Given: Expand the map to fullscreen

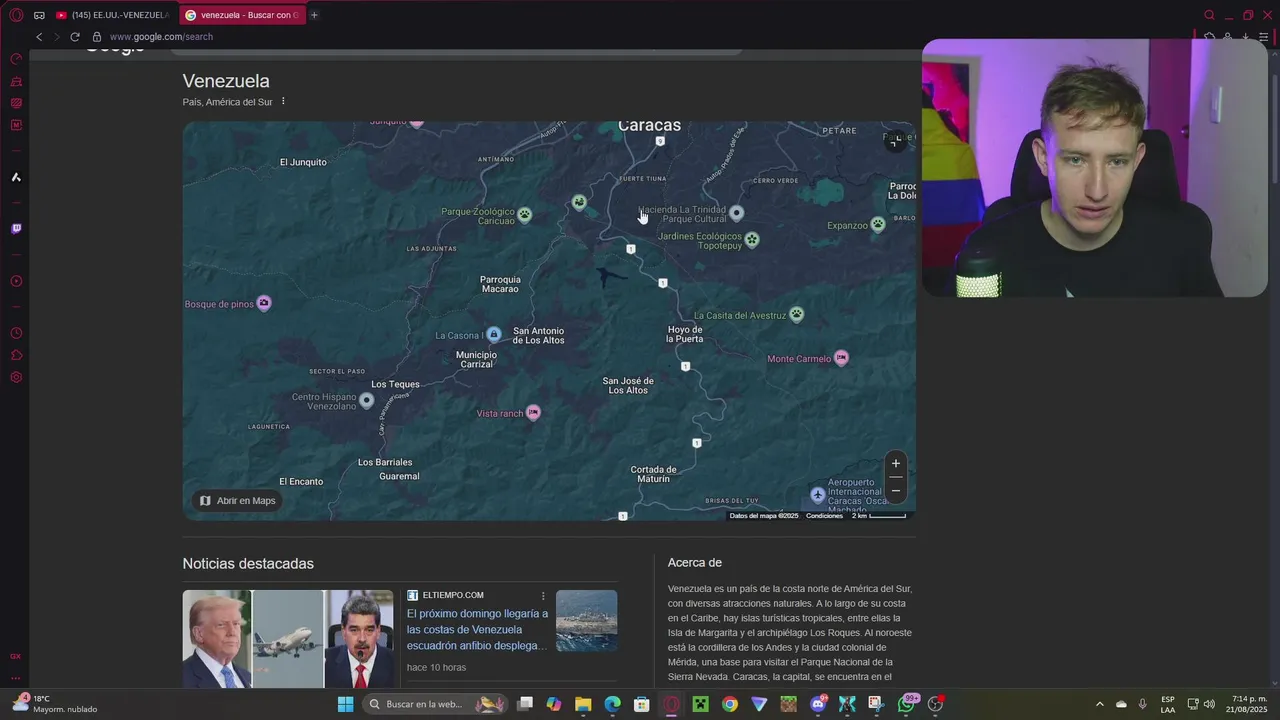Looking at the screenshot, I should (x=896, y=141).
